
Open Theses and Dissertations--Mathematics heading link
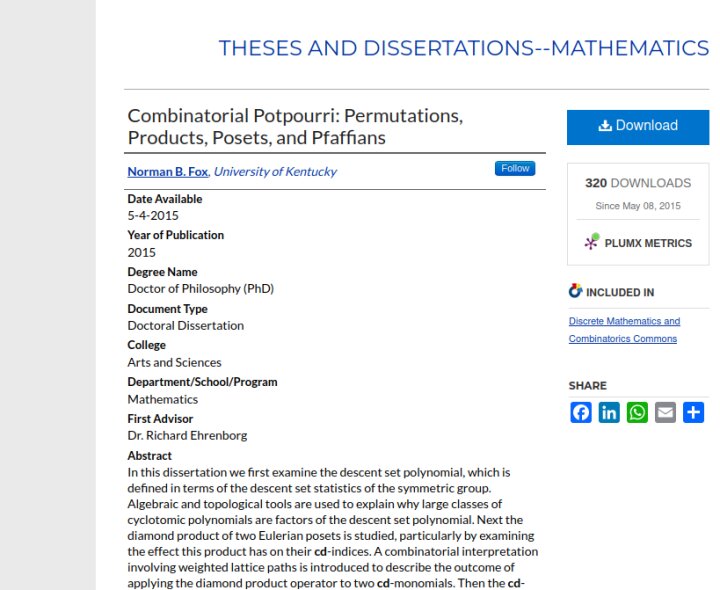[464, 48]
